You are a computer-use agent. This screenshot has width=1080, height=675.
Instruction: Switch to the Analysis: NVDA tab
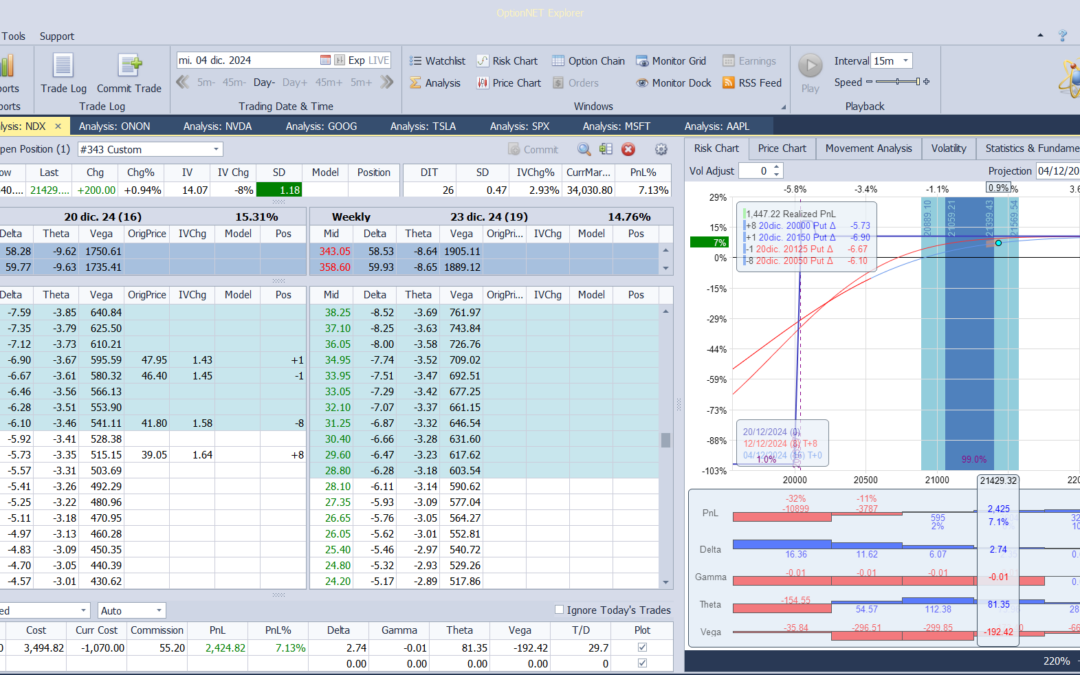[217, 126]
